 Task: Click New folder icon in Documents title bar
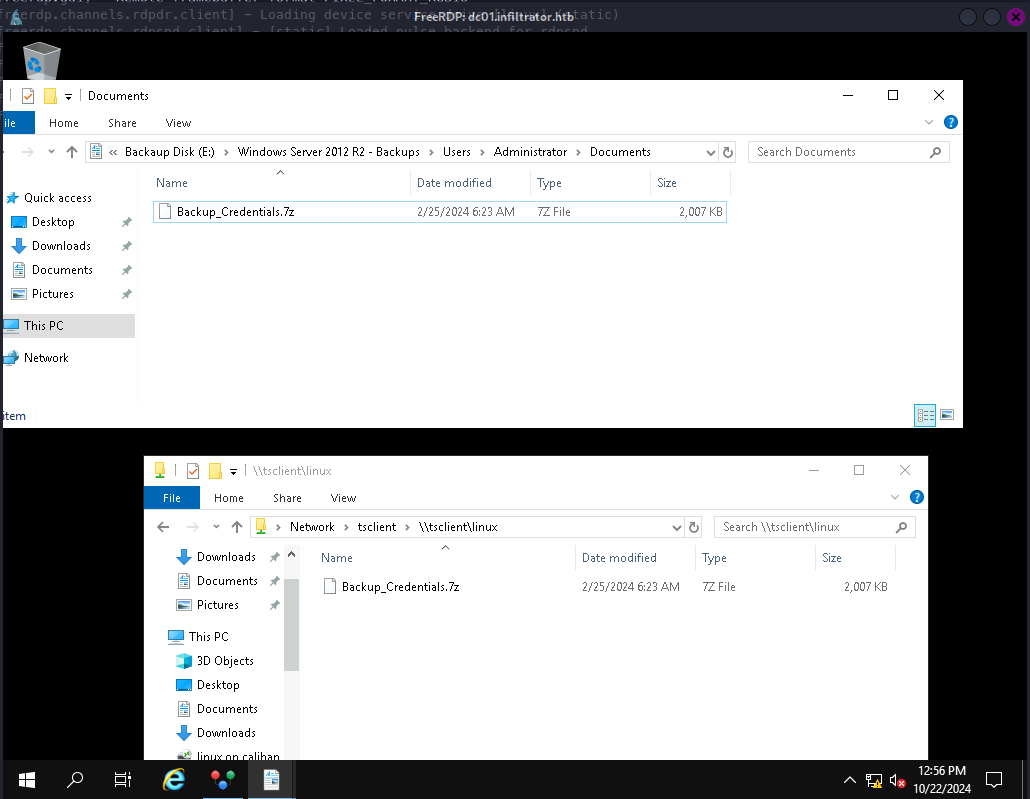click(x=50, y=96)
